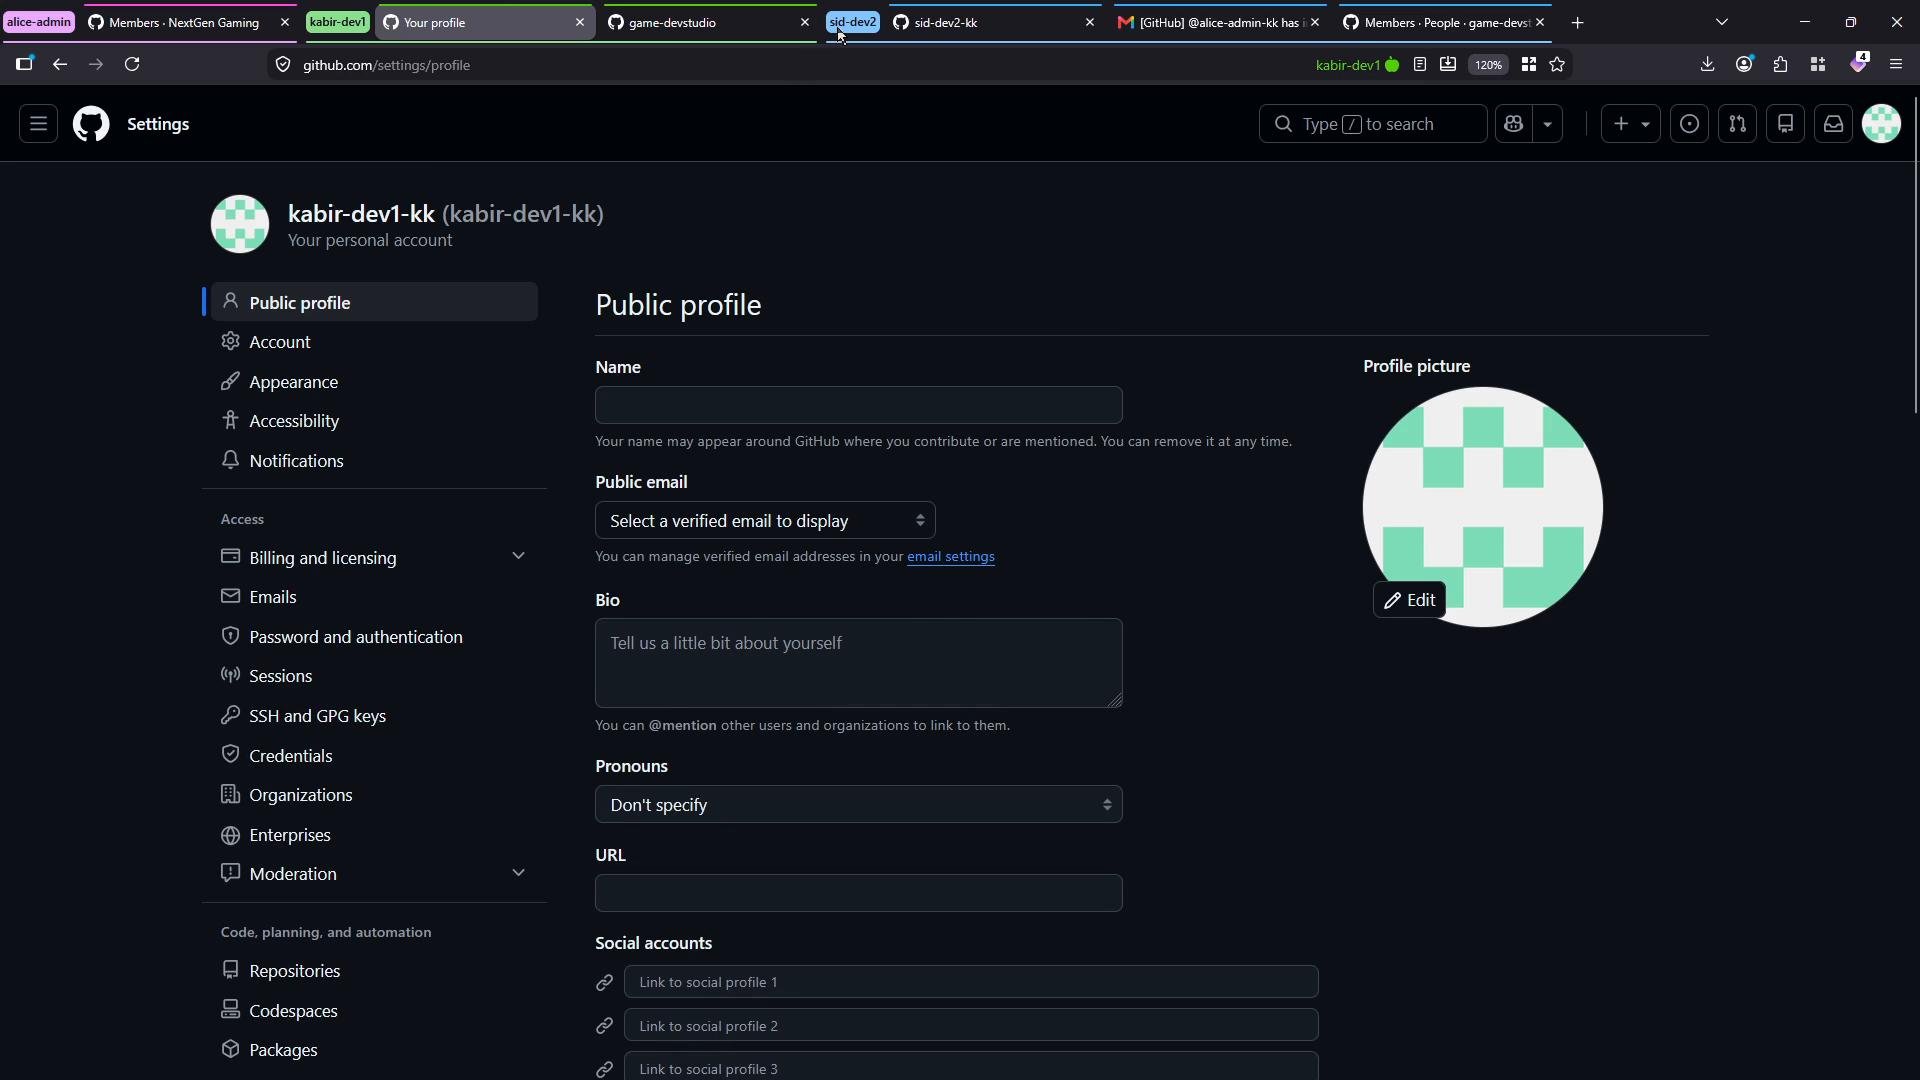Go back to previous page
Viewport: 1920px width, 1080px height.
point(60,65)
